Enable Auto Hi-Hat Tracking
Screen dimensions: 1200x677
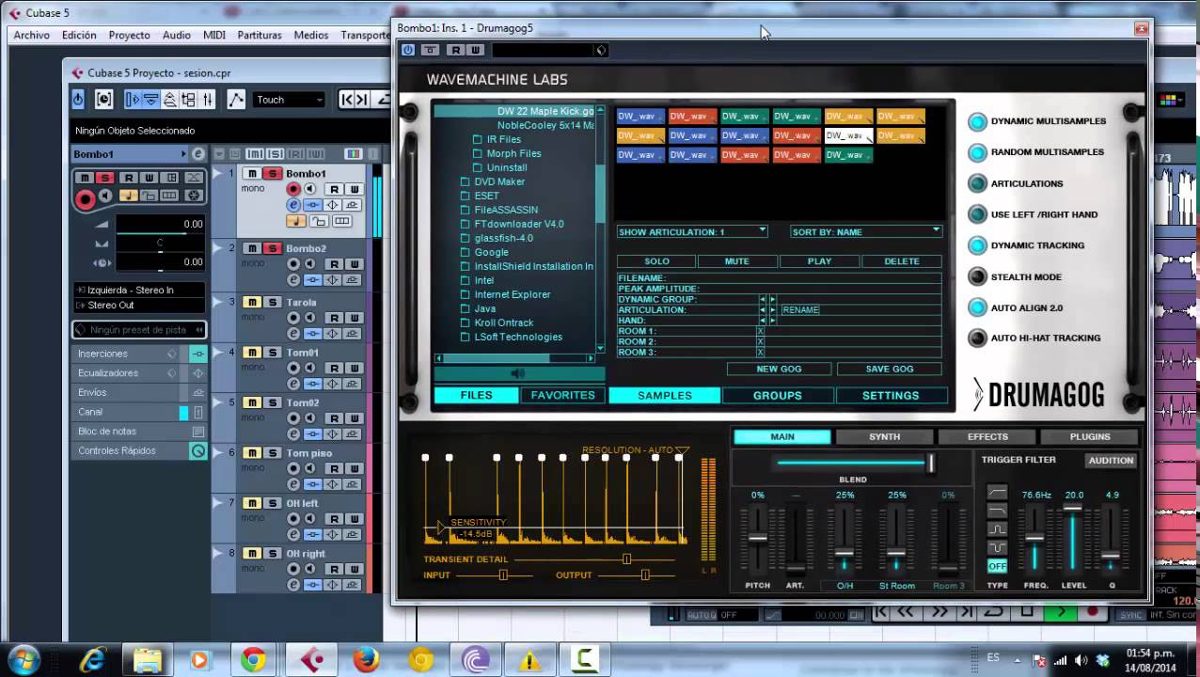pyautogui.click(x=977, y=338)
